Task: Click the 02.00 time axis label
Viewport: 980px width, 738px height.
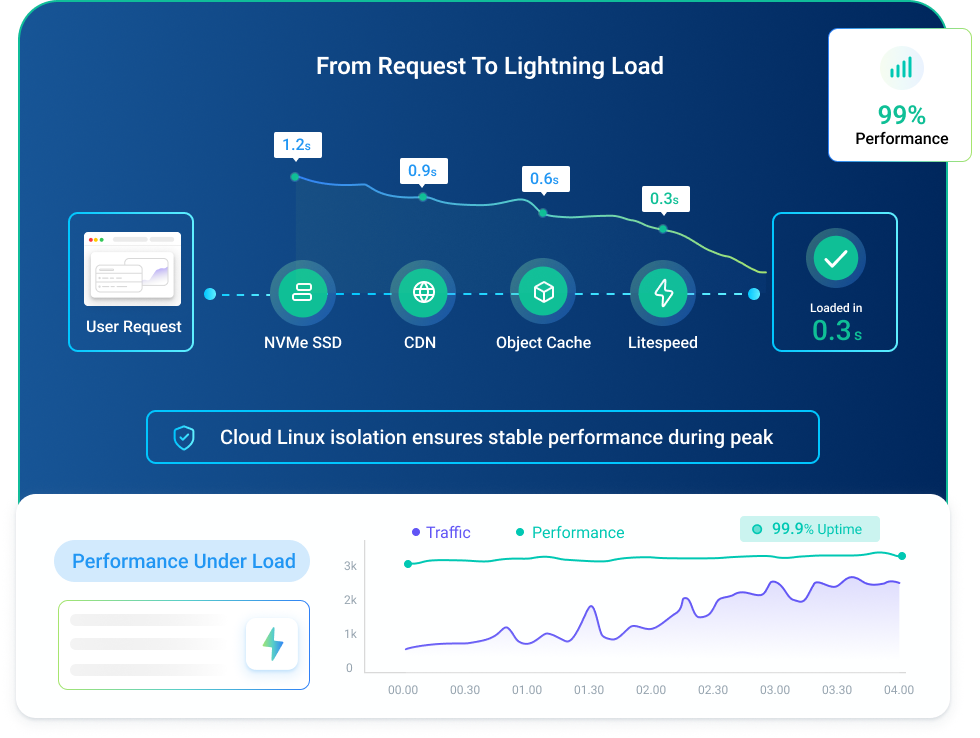Action: click(651, 690)
